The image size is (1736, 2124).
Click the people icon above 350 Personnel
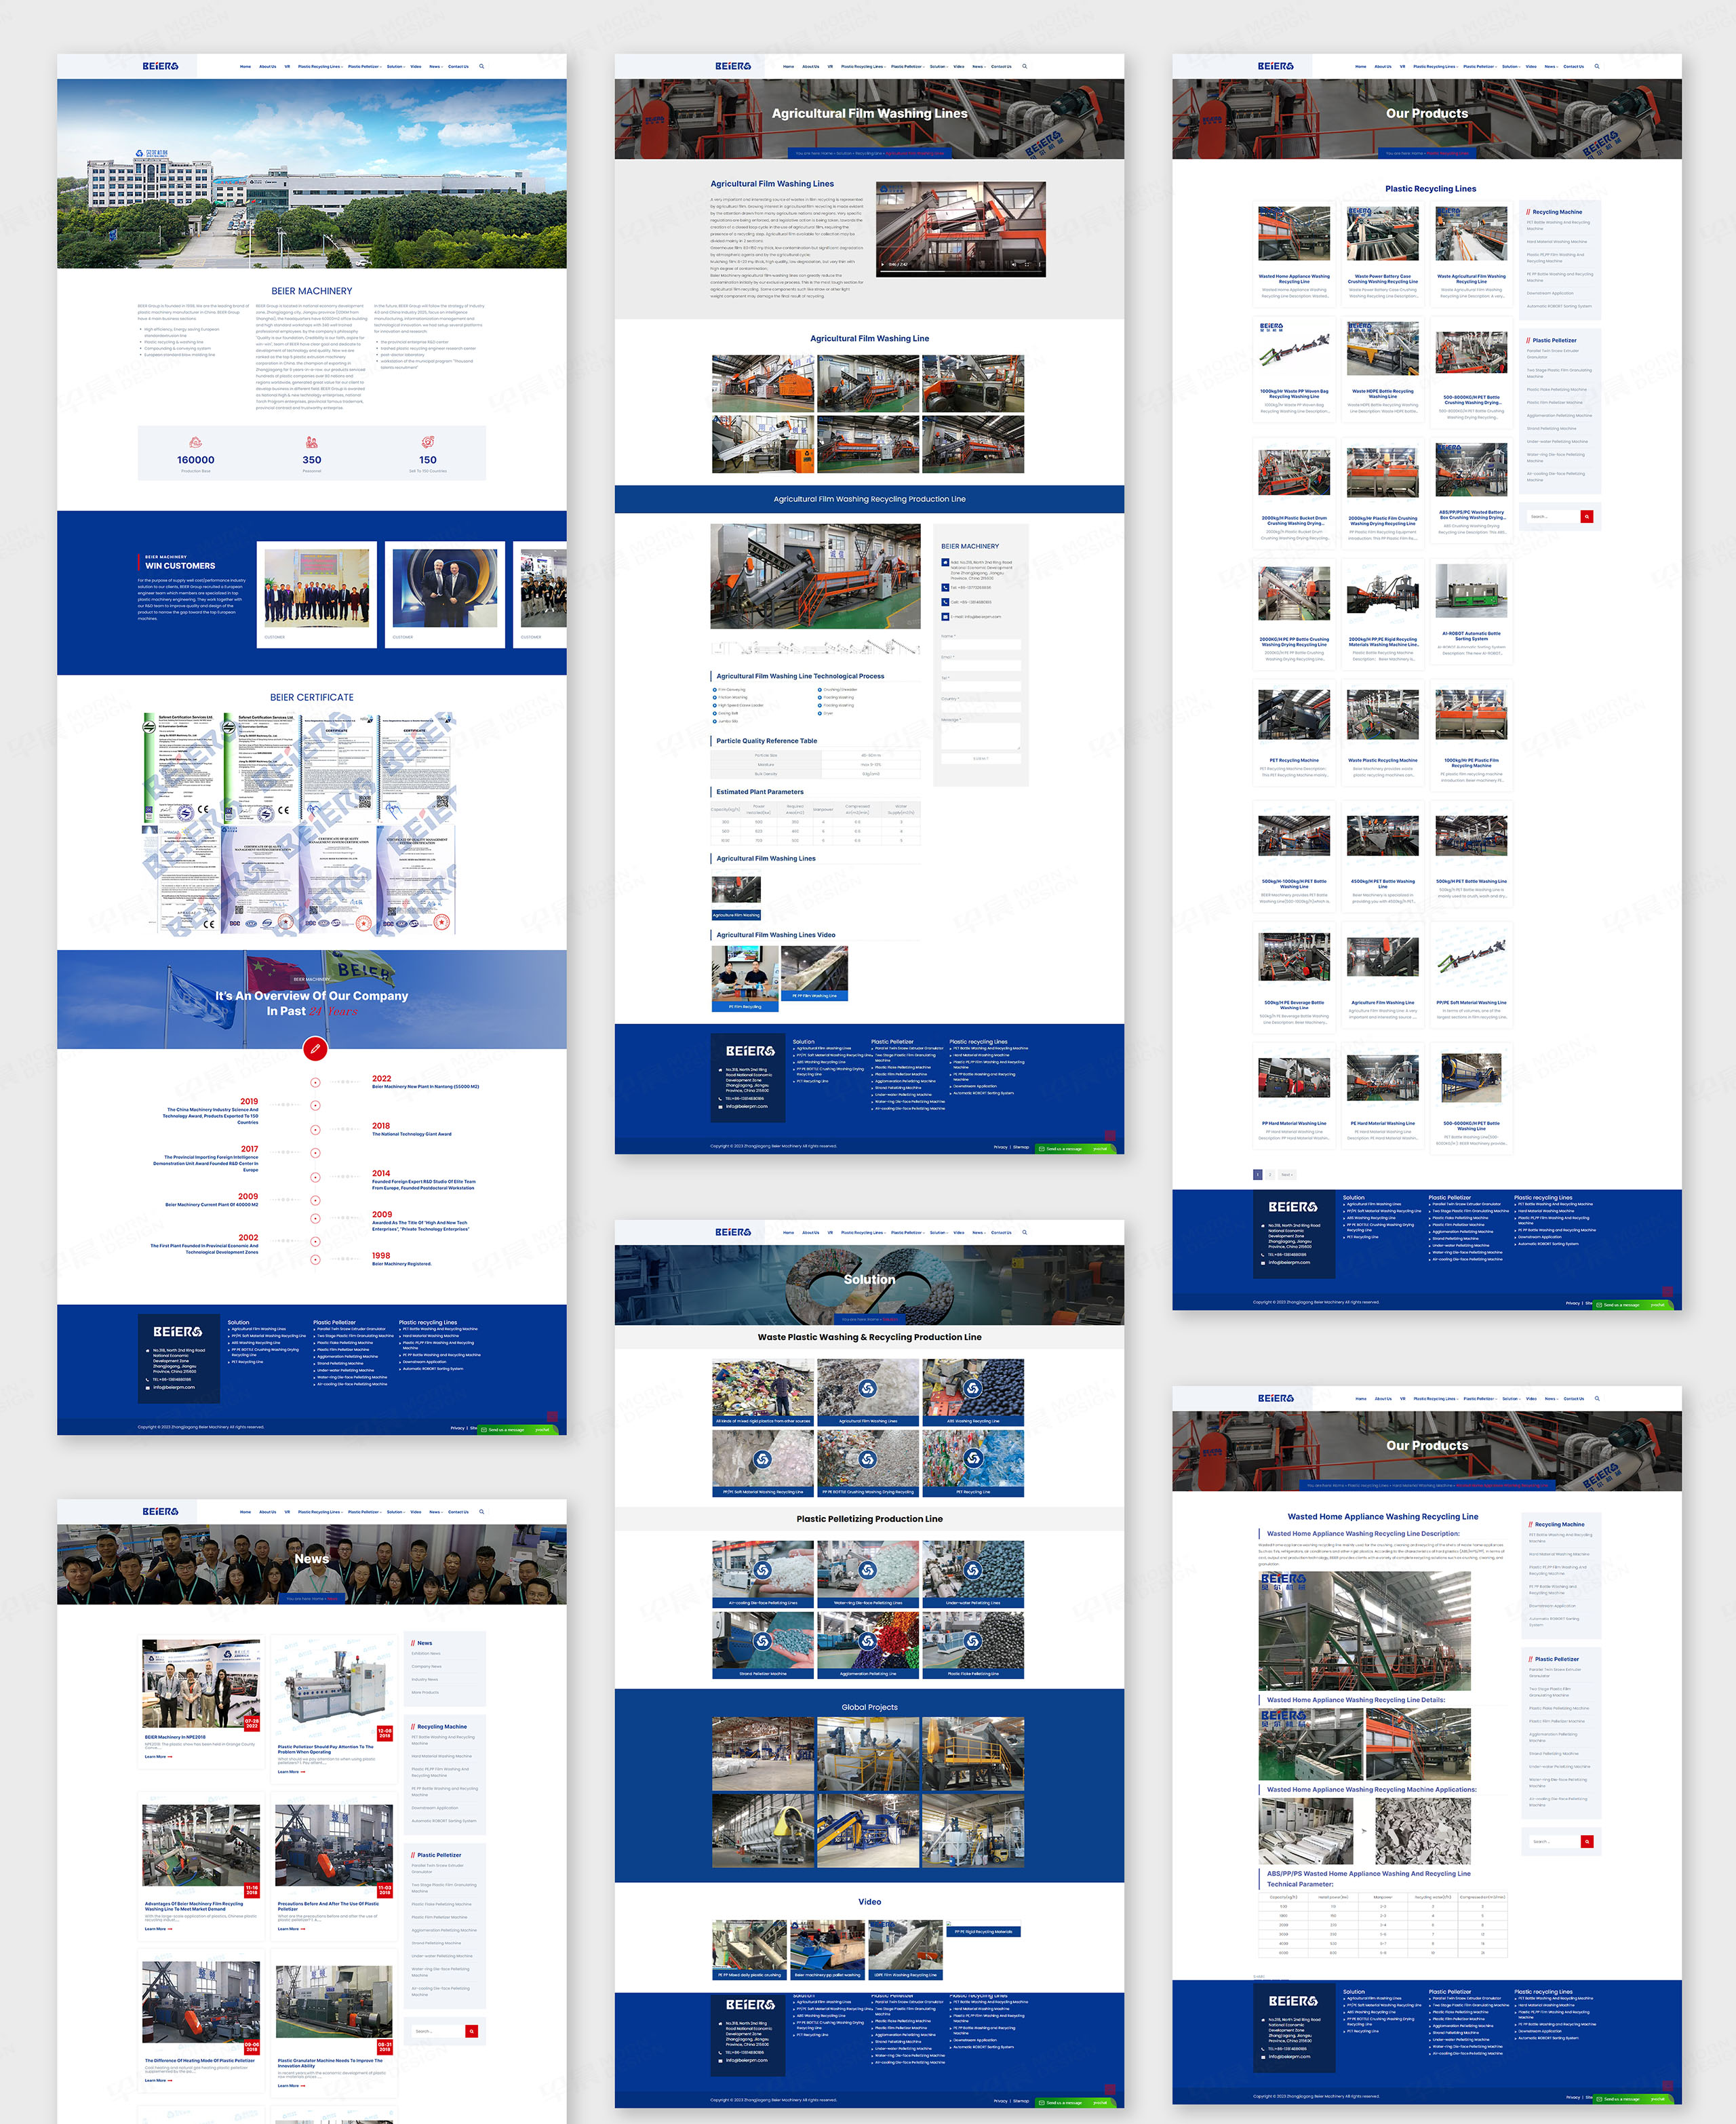(x=312, y=442)
